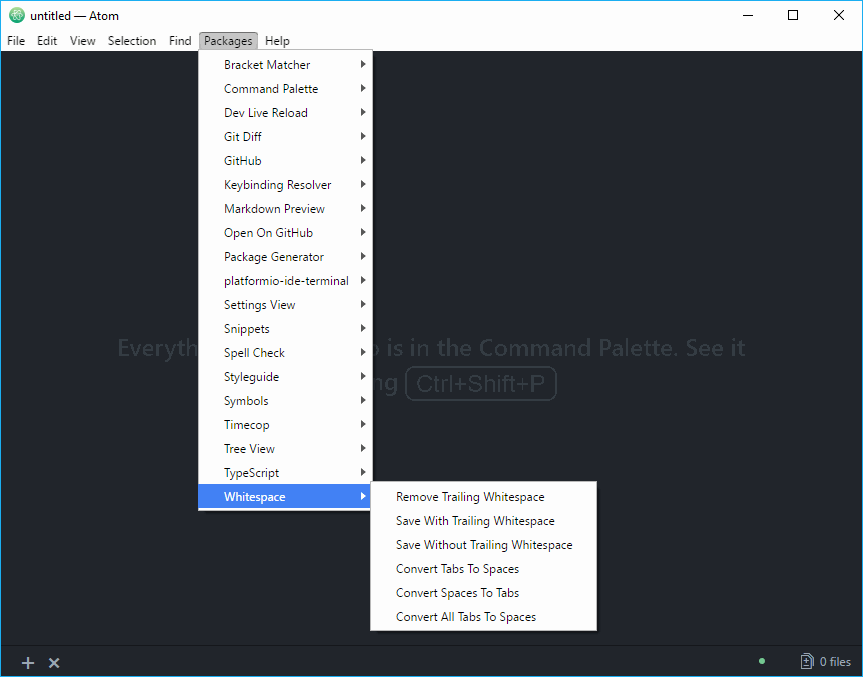Choose Convert All Tabs To Spaces

tap(466, 617)
